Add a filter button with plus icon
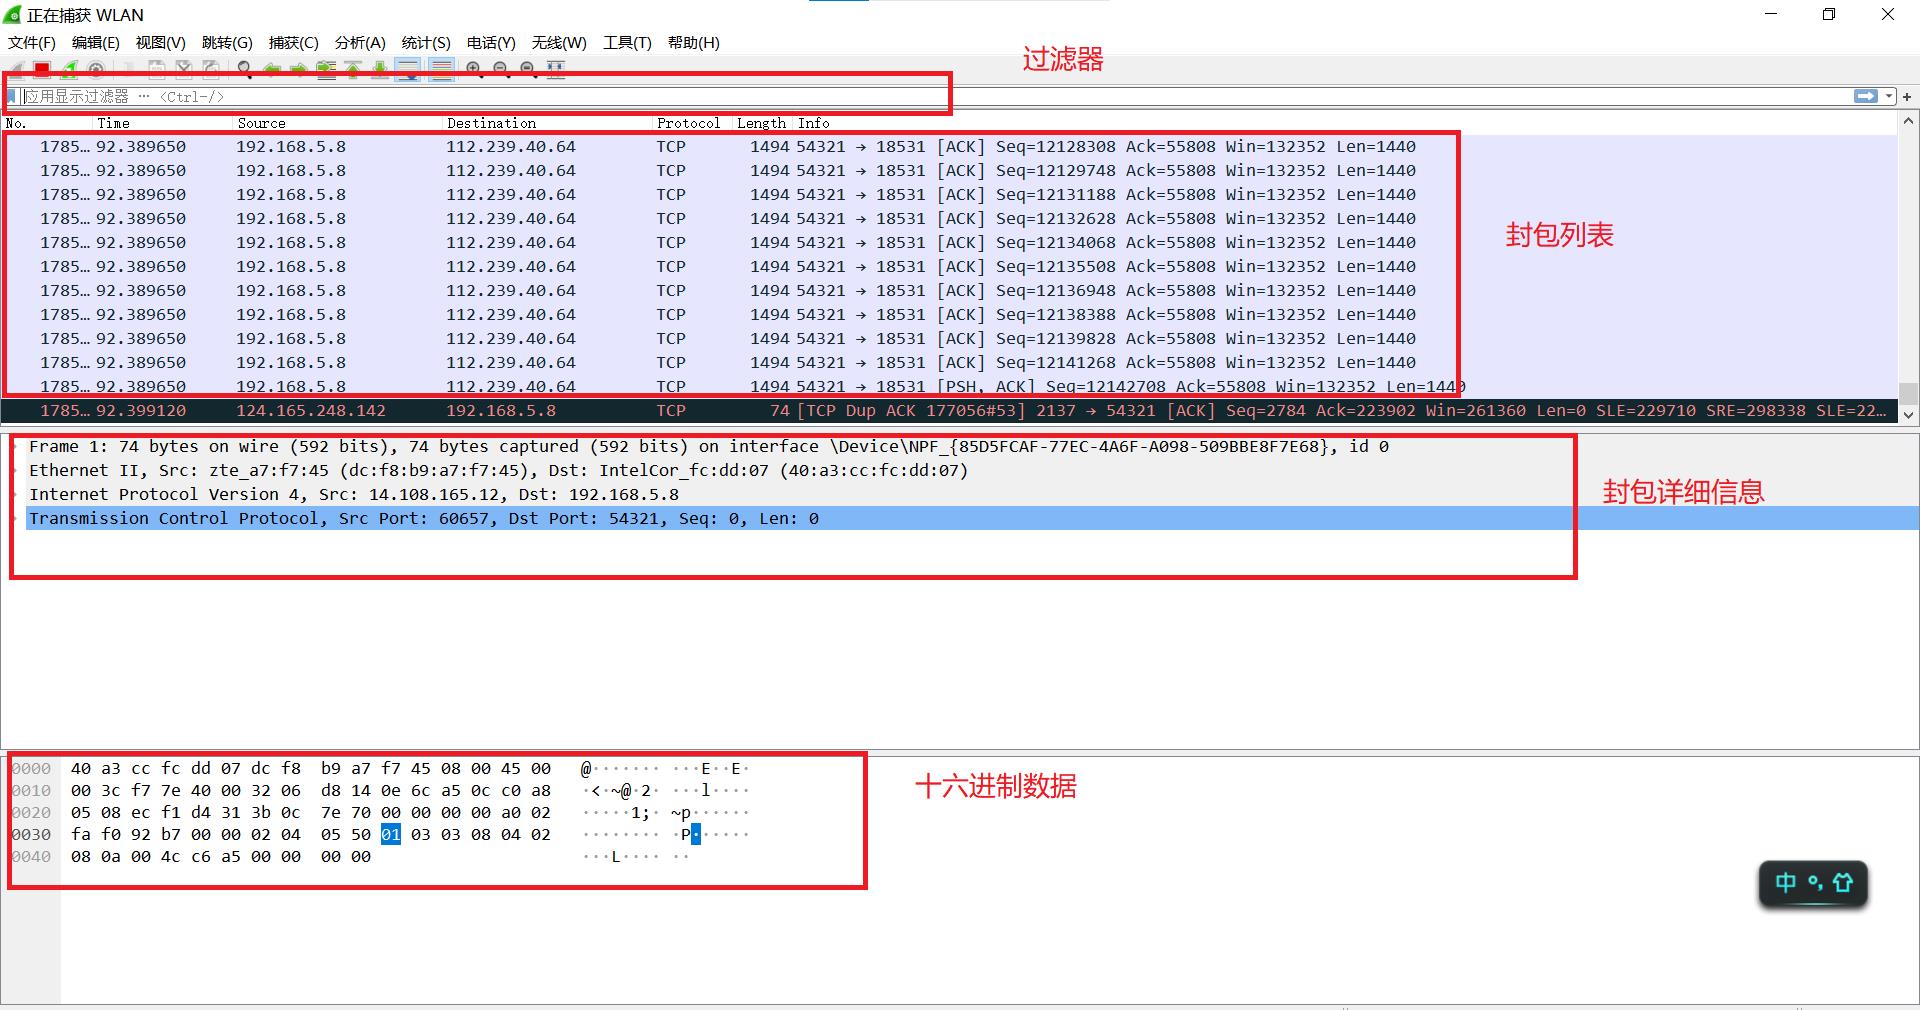The image size is (1920, 1010). click(x=1907, y=97)
